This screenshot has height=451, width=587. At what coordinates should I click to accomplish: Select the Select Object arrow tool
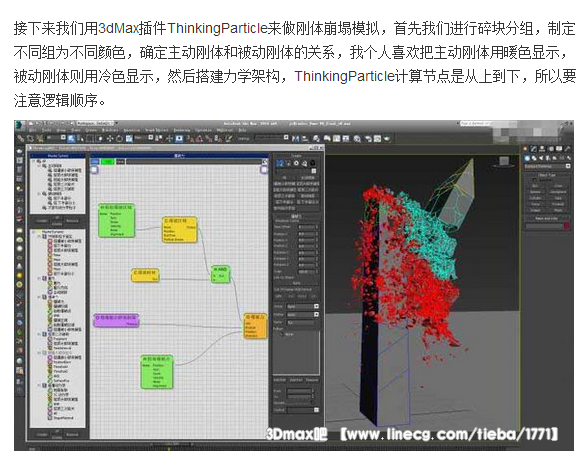(71, 139)
